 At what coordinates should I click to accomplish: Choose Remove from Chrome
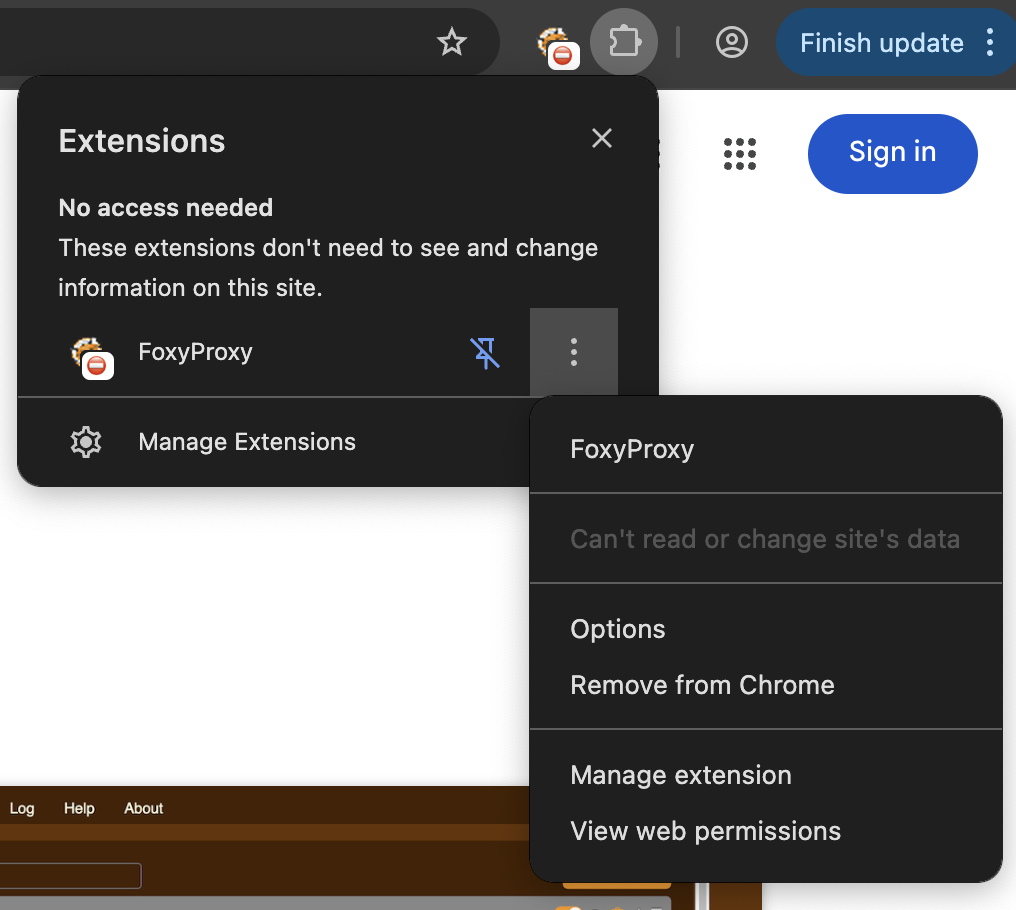click(702, 685)
